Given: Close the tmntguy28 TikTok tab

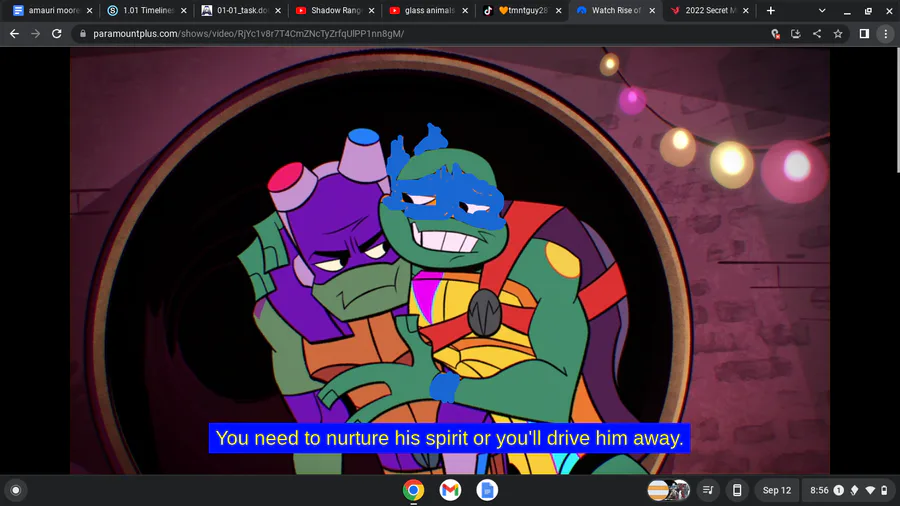Looking at the screenshot, I should tap(558, 10).
